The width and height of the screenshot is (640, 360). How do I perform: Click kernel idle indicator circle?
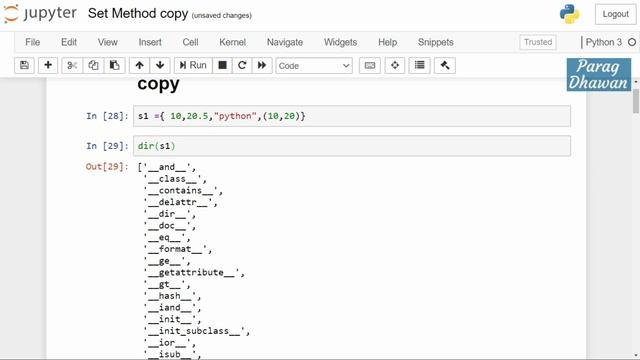click(632, 42)
